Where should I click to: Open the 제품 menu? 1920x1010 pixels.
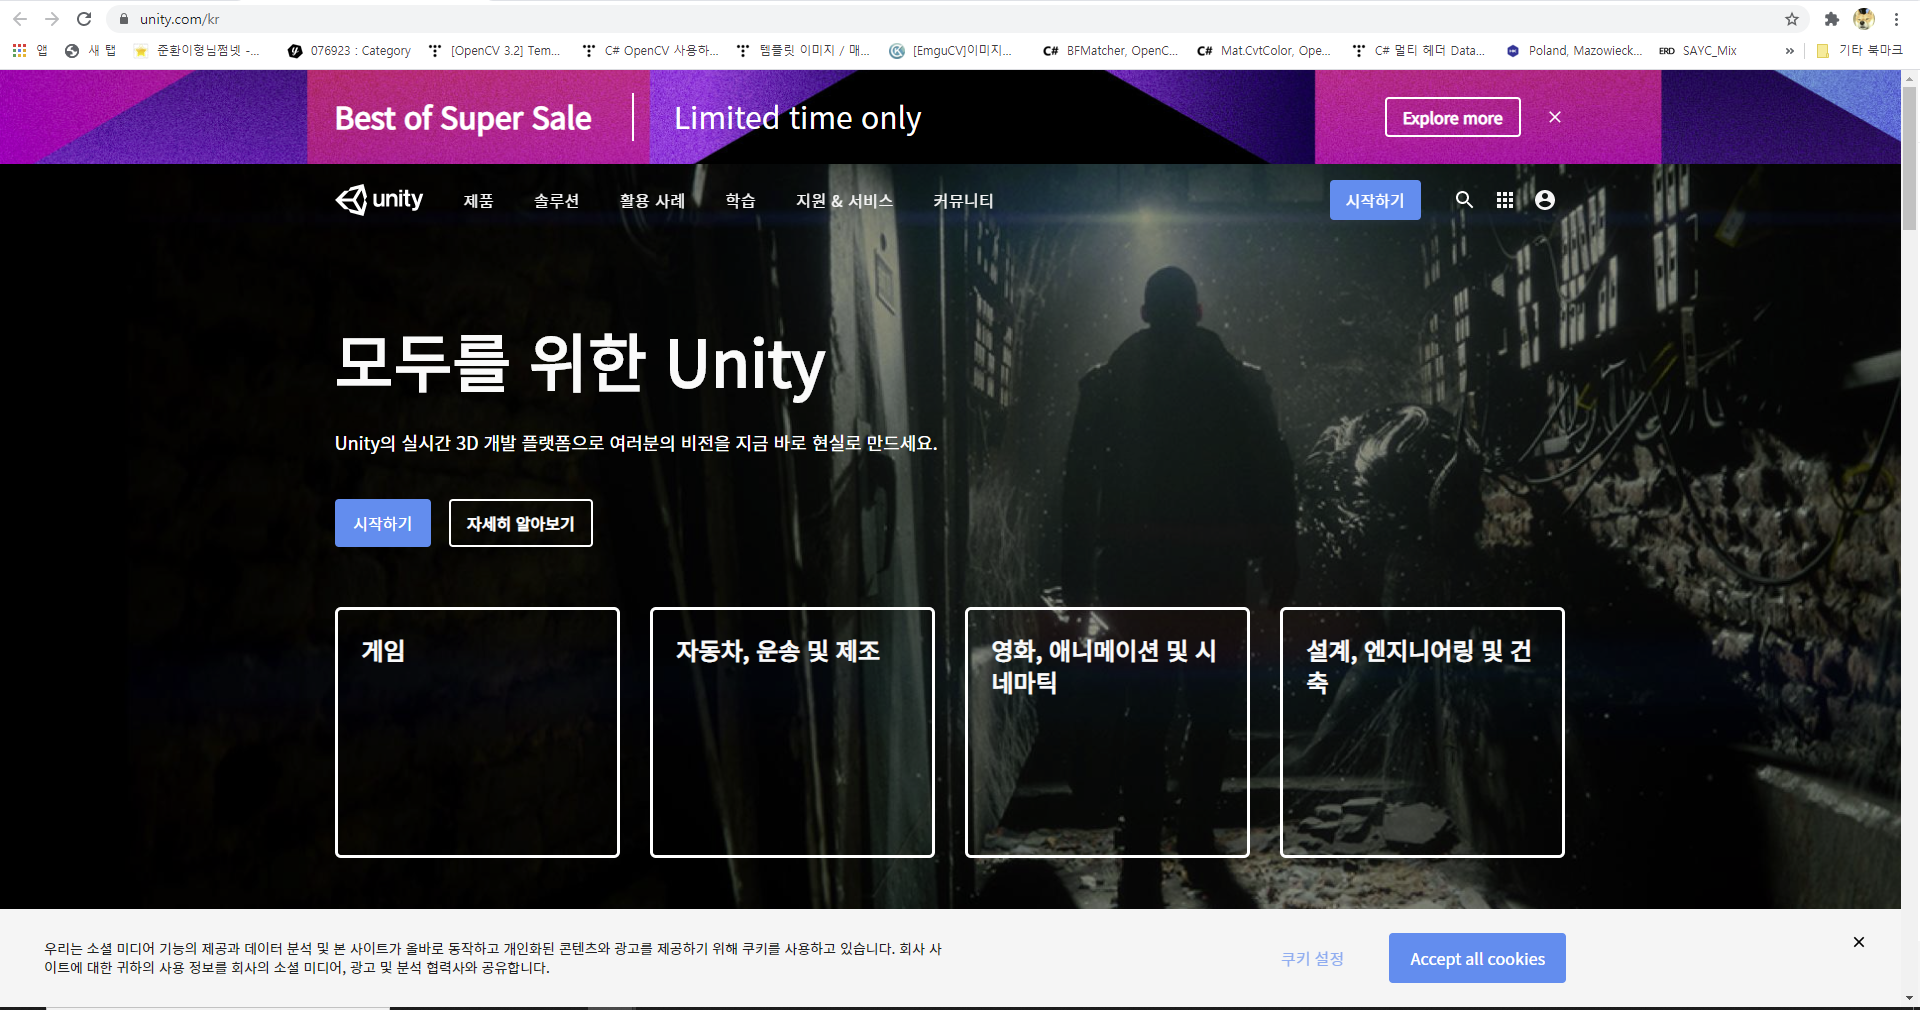click(478, 200)
